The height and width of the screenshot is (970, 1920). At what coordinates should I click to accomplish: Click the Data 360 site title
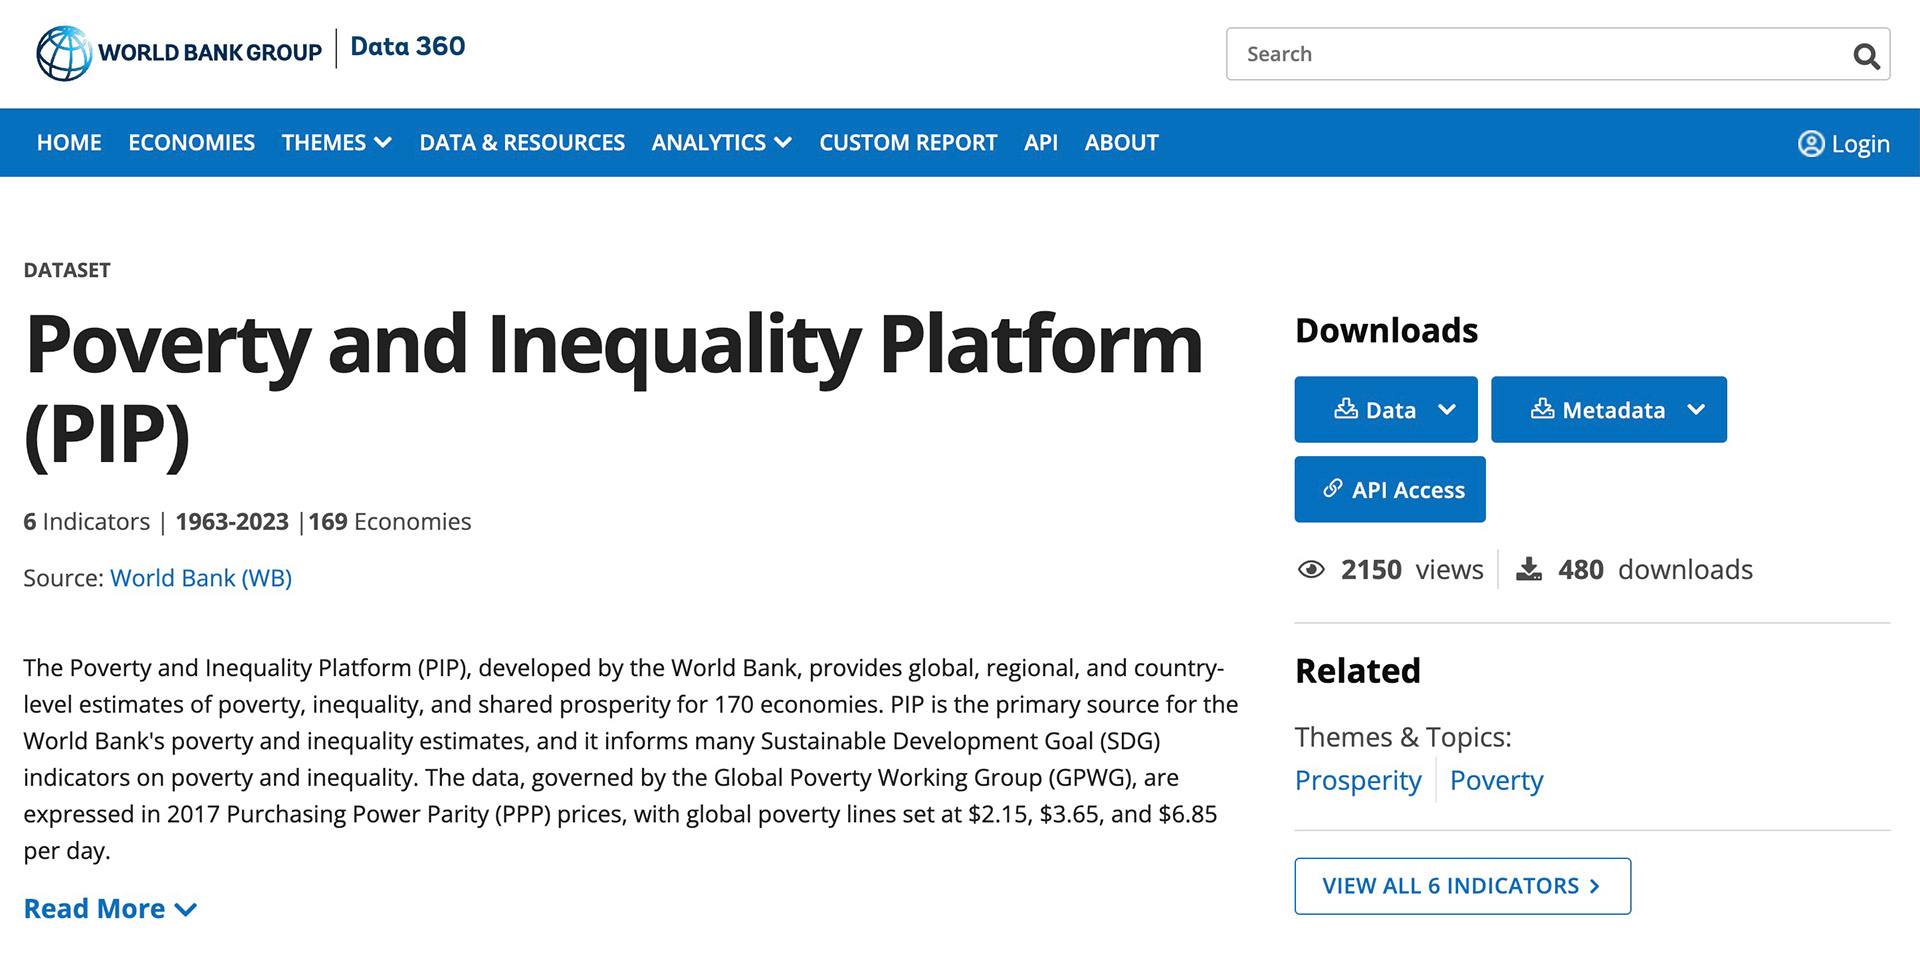tap(407, 47)
